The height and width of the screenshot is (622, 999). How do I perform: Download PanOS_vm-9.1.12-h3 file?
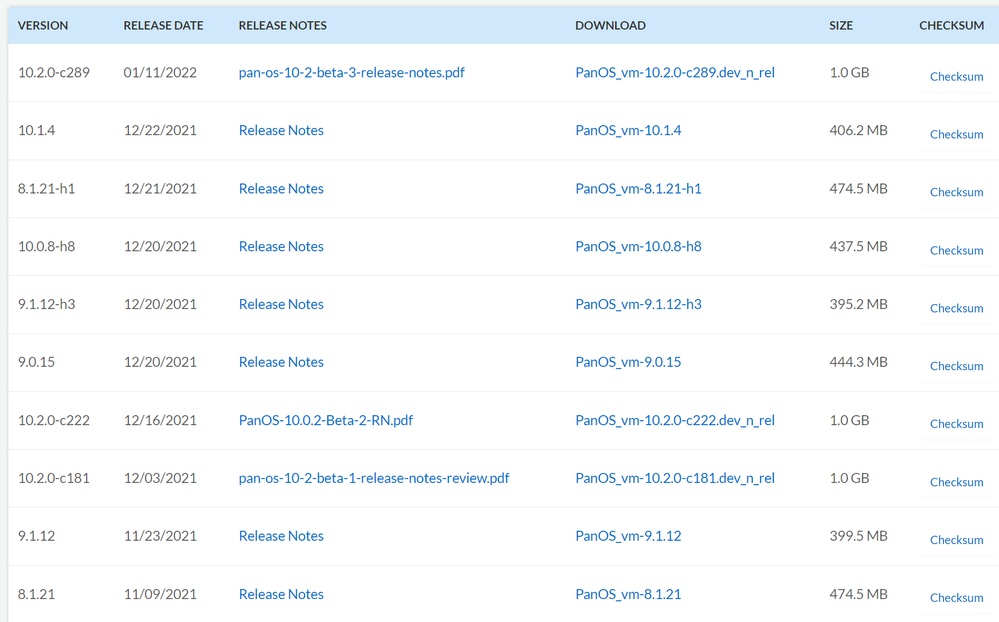coord(638,305)
